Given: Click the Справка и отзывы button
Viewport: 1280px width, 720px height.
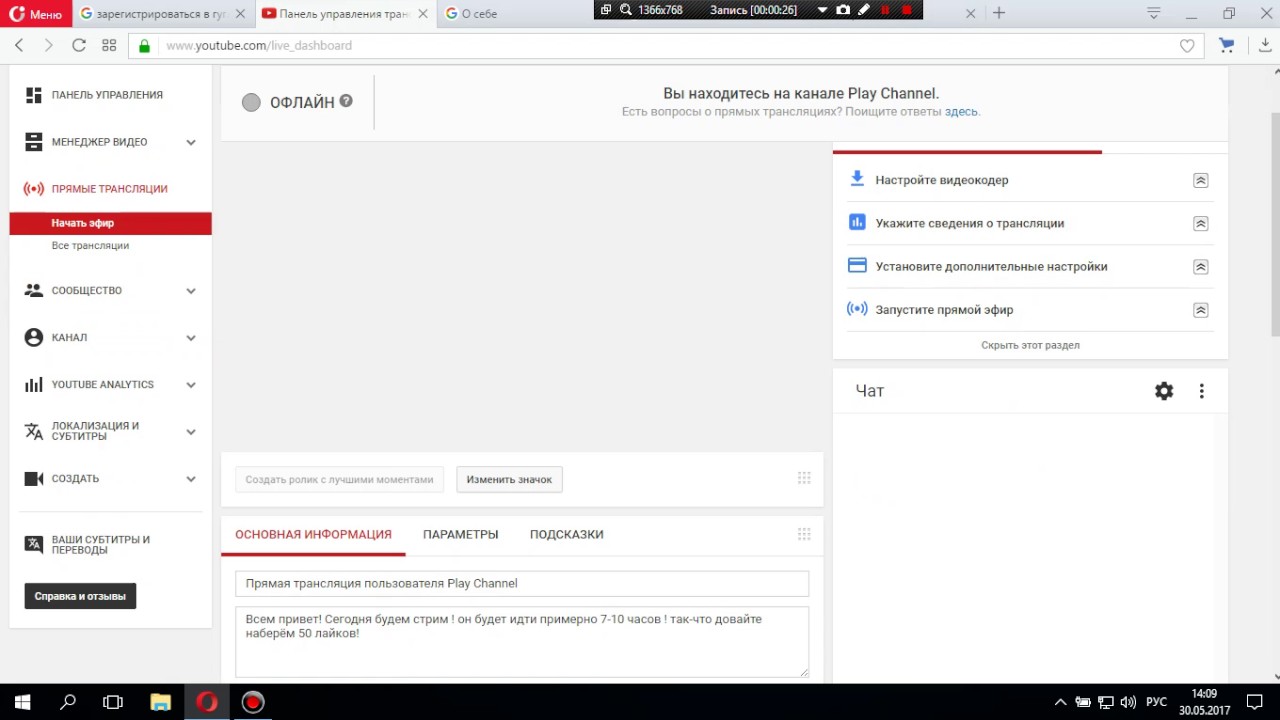Looking at the screenshot, I should tap(80, 596).
